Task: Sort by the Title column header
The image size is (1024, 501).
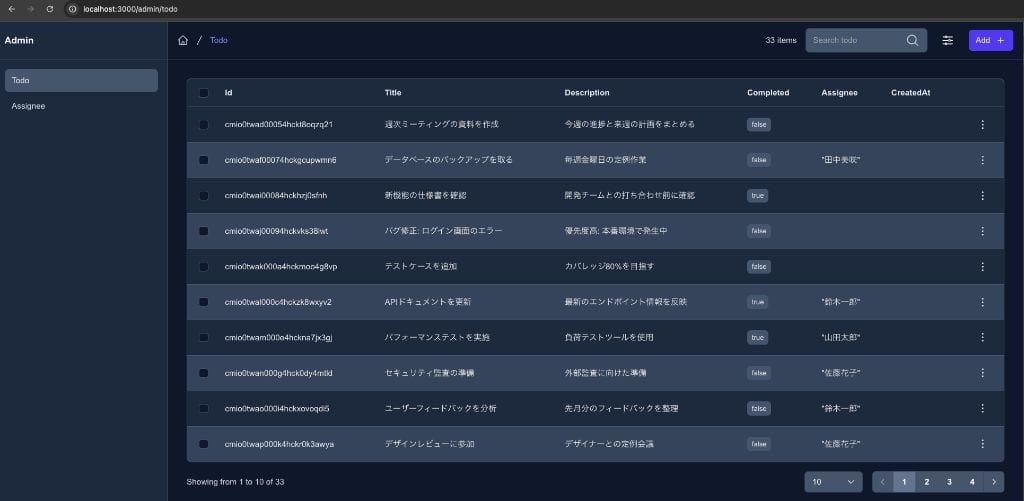Action: [x=393, y=93]
